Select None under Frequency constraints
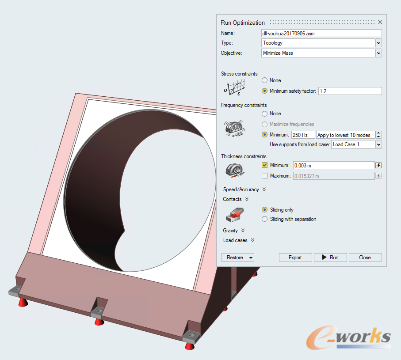 [x=265, y=114]
